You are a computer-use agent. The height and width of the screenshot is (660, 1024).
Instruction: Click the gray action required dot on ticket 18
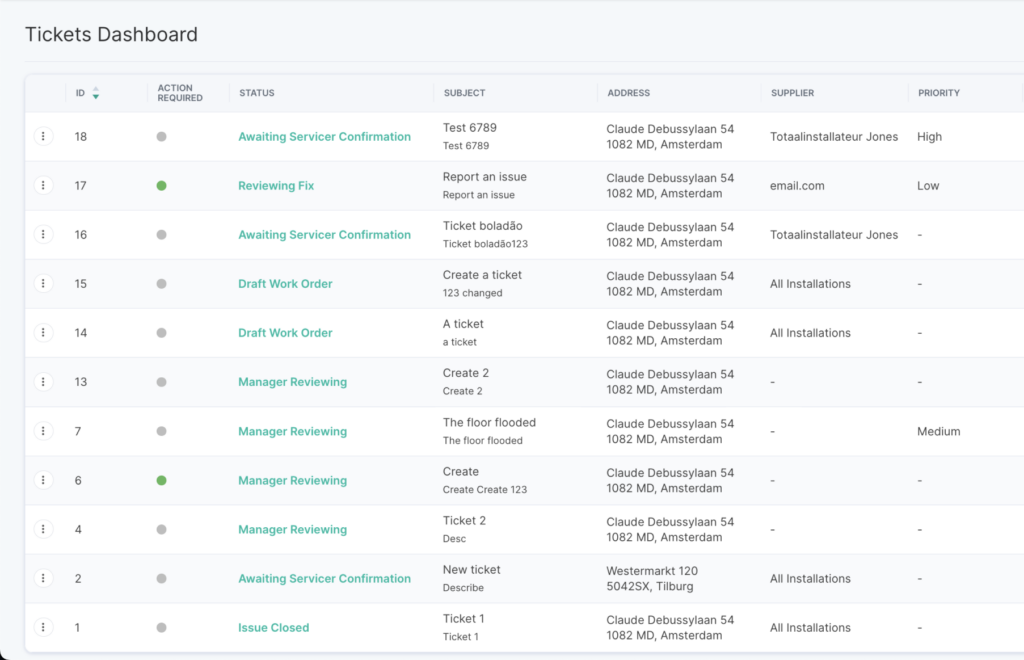(161, 136)
